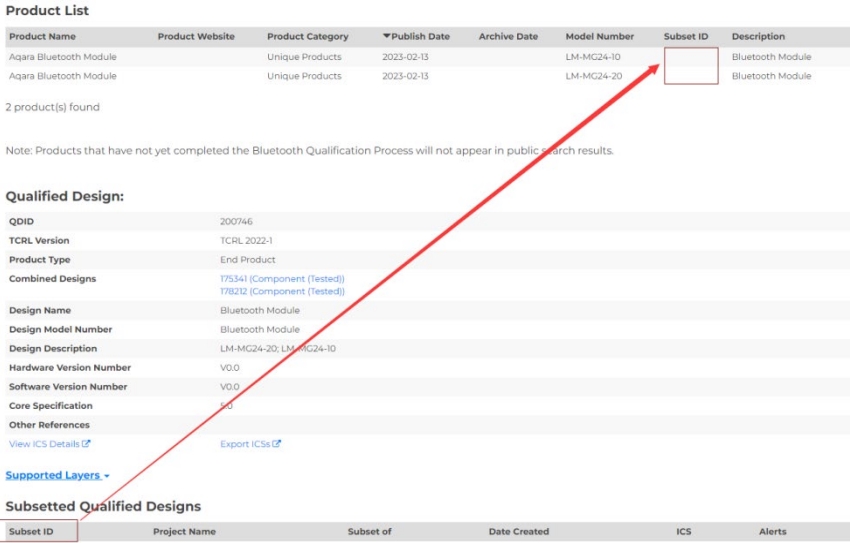Sort the product list by Product Name header
The image size is (850, 543).
point(42,37)
